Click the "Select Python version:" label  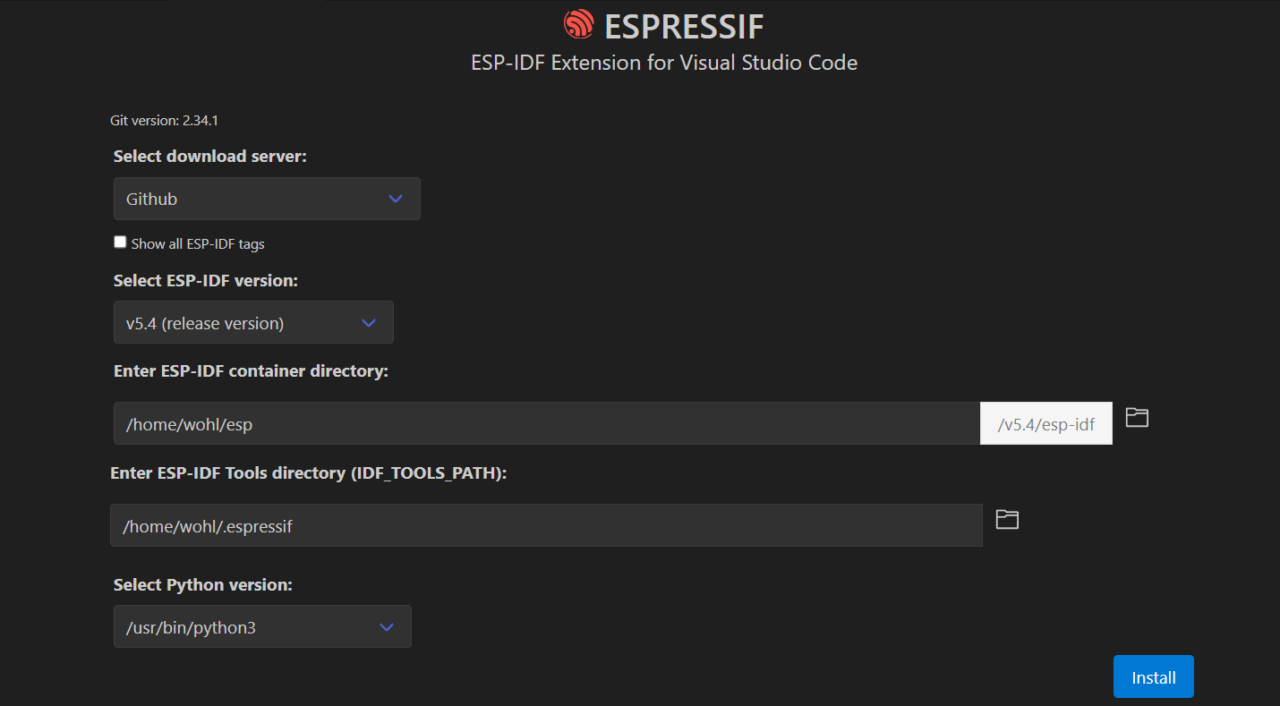coord(202,585)
